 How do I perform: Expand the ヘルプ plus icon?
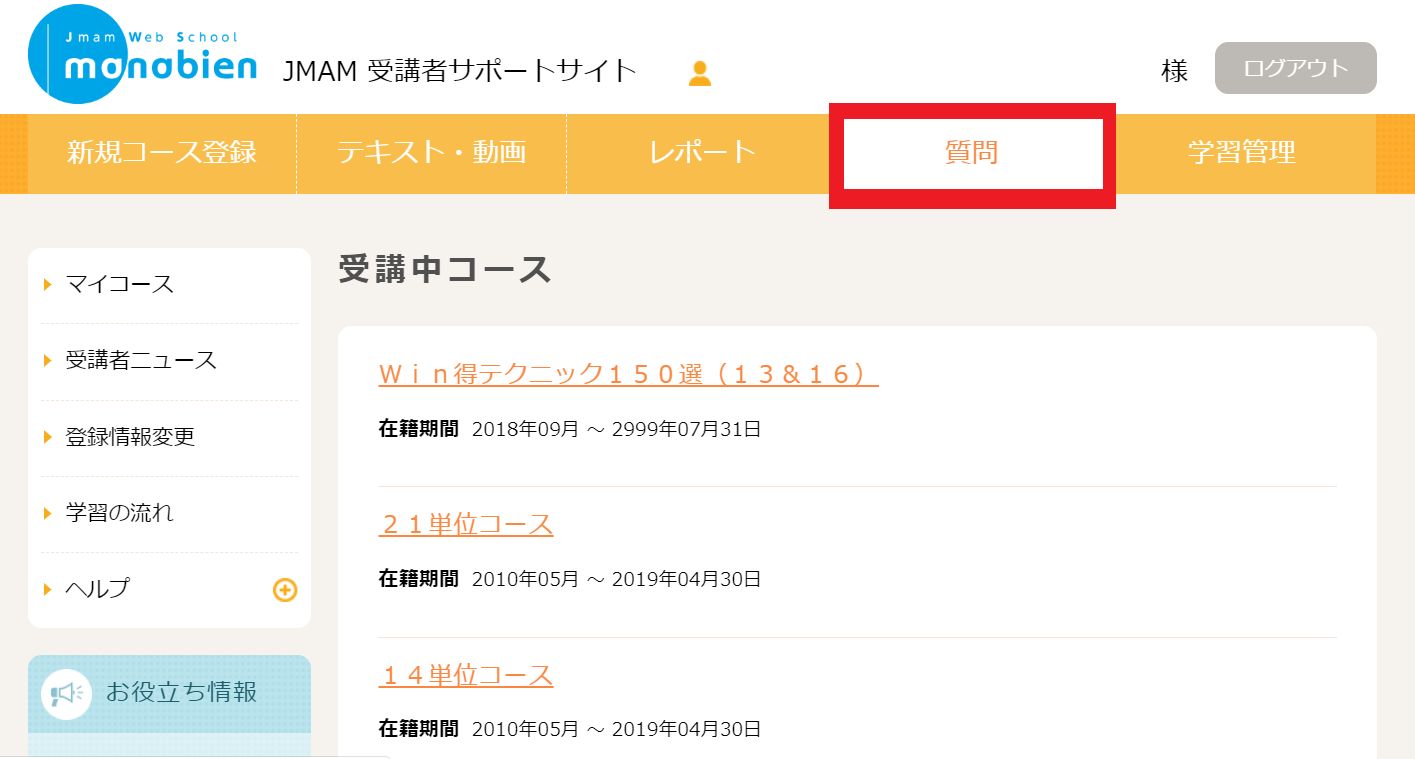tap(285, 590)
